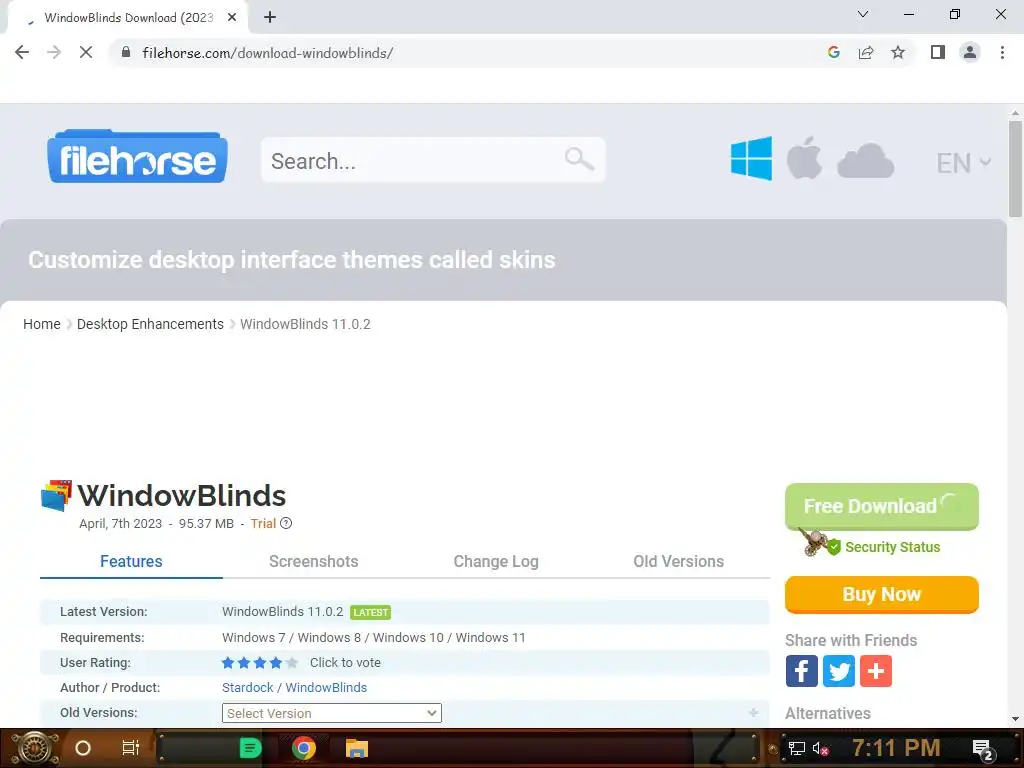
Task: Bookmark this page with the star icon
Action: pos(898,52)
